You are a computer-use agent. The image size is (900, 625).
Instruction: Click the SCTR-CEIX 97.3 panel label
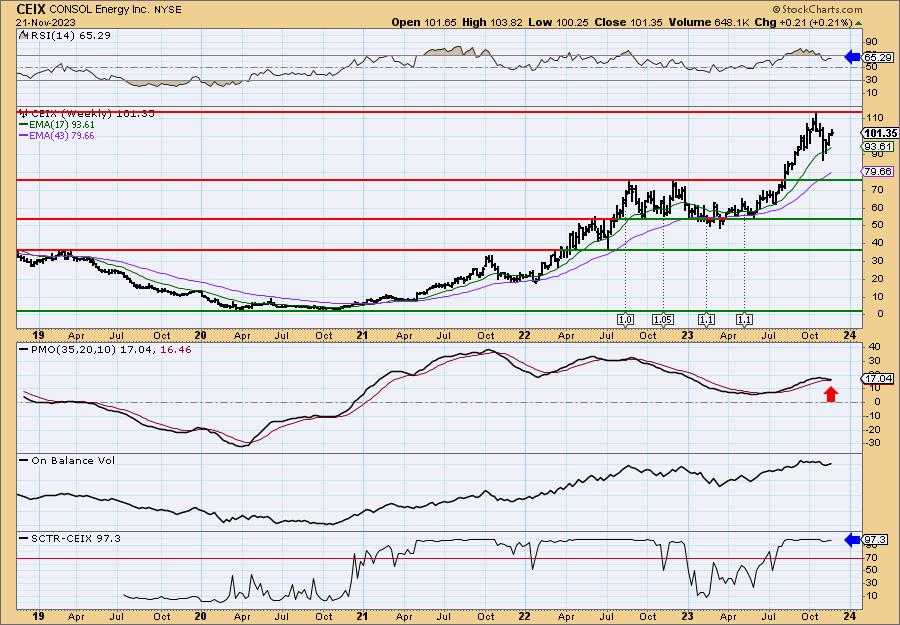click(70, 538)
